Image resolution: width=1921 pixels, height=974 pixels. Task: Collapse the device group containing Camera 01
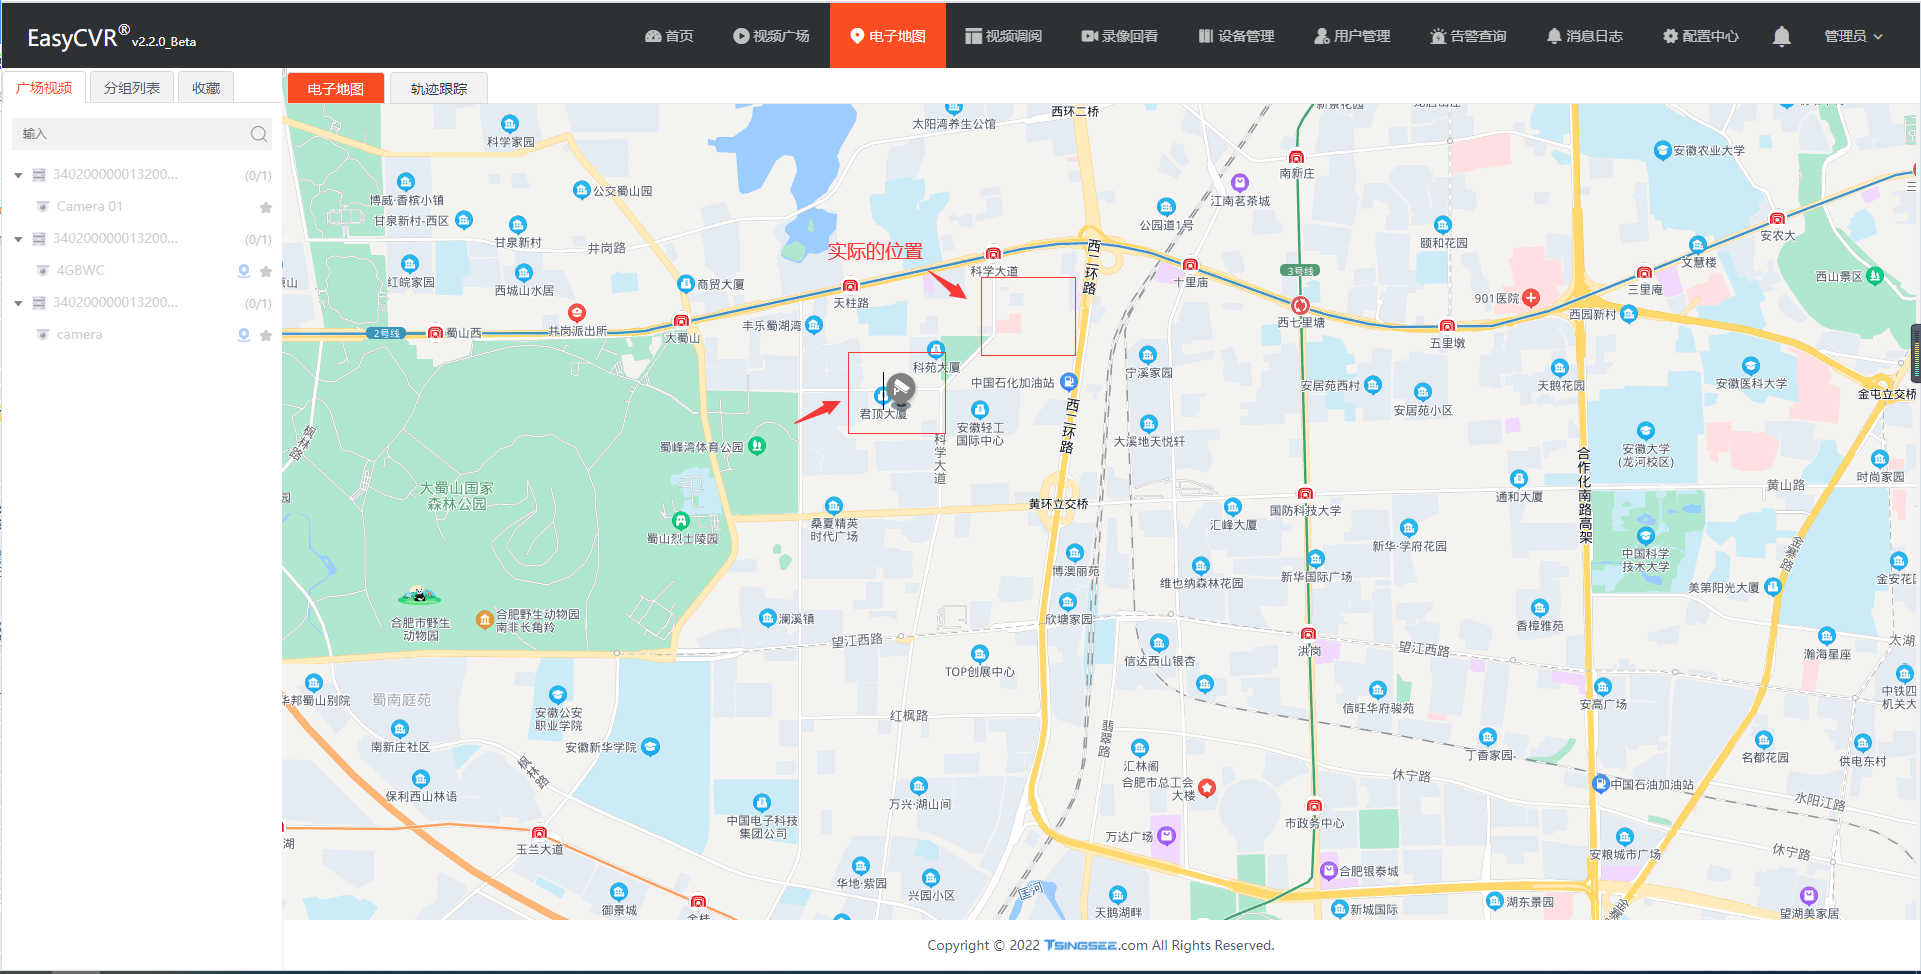point(18,175)
